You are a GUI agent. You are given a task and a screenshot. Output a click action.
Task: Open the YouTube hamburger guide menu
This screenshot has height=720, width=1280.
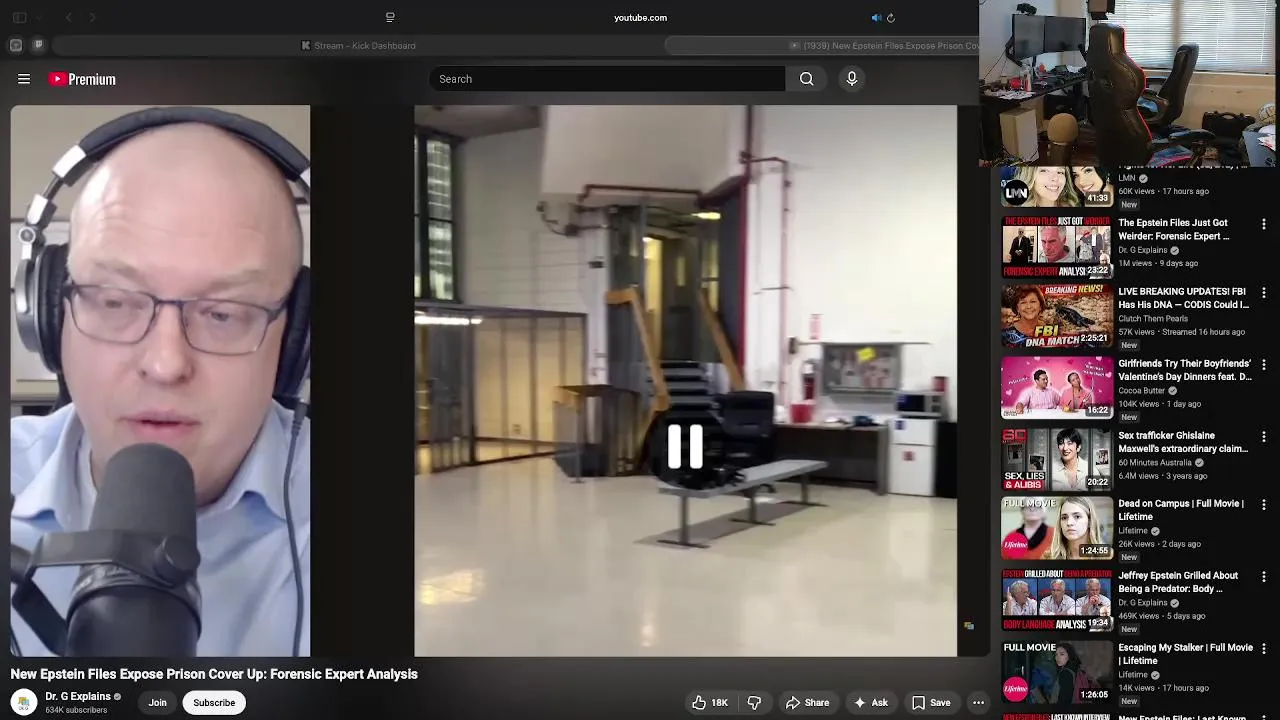coord(24,79)
